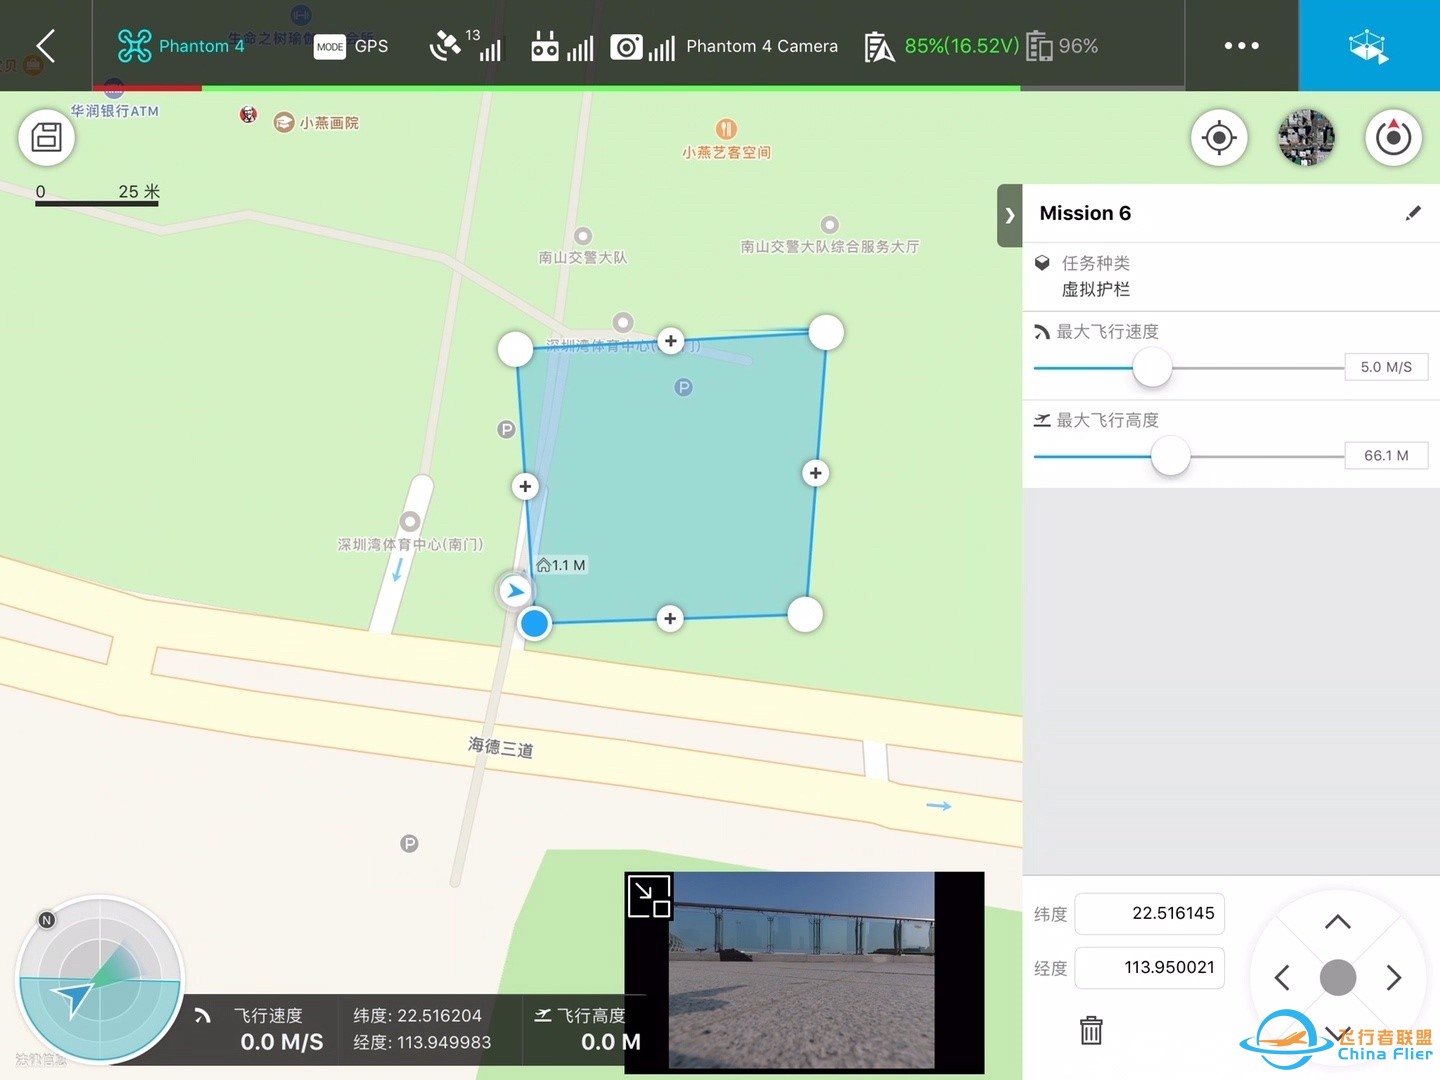Tap the mission type 虚拟护栏 row
1440x1080 pixels.
tap(1231, 277)
